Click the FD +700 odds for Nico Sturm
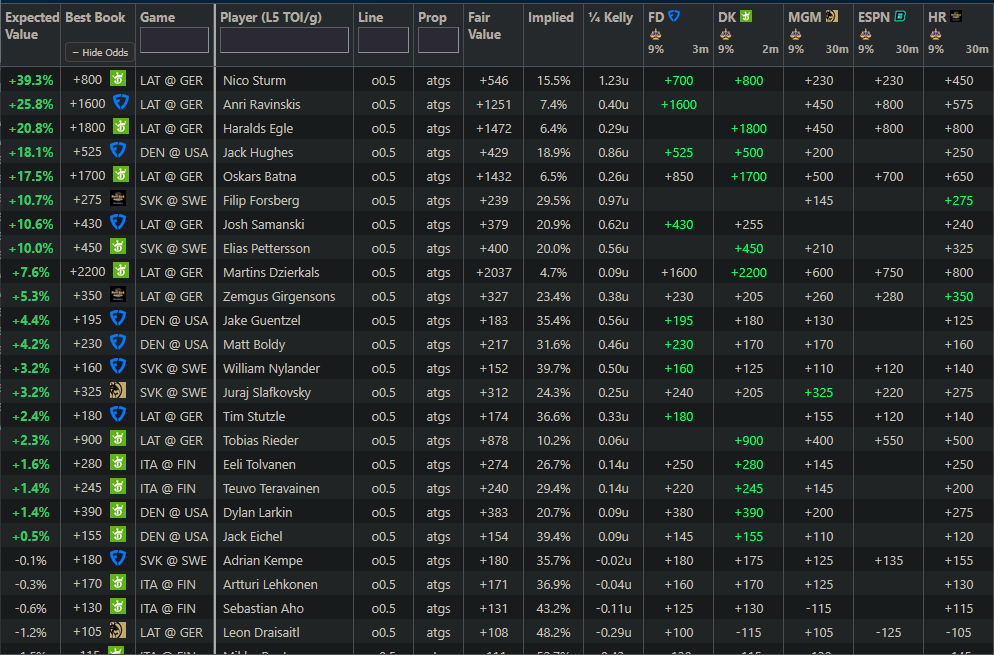Viewport: 994px width, 655px height. click(678, 81)
